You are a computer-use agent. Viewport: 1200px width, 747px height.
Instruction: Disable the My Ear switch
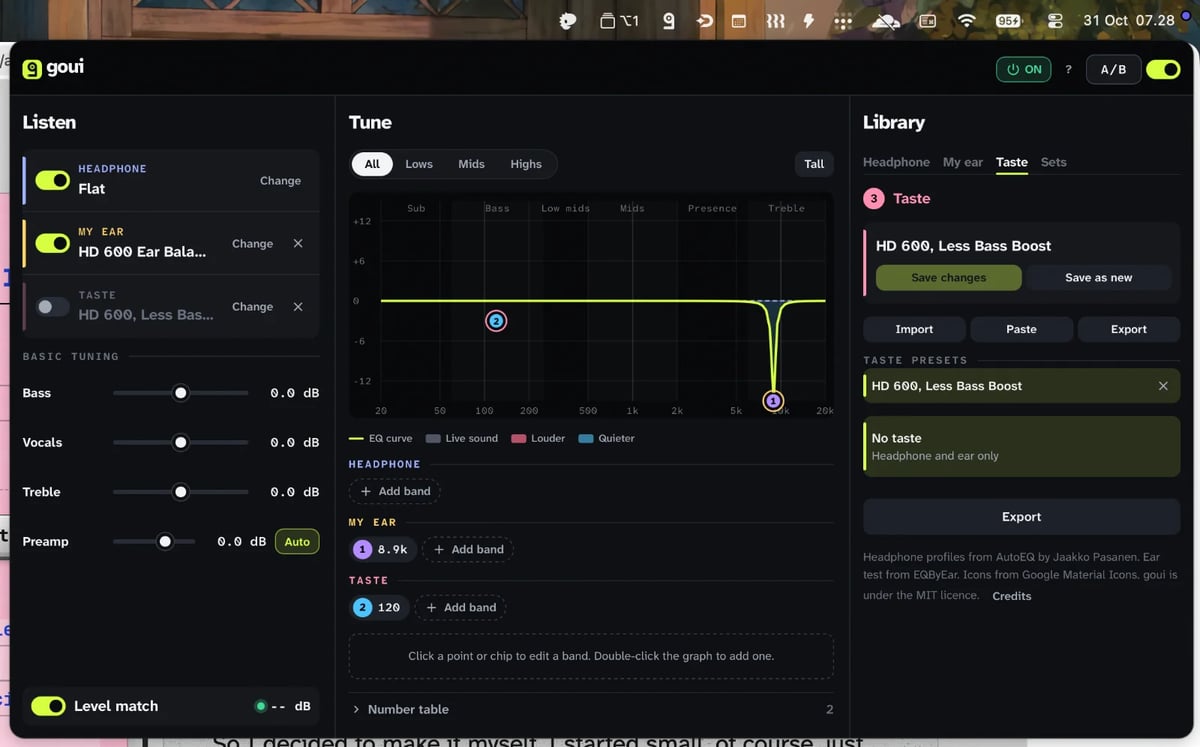coord(52,243)
